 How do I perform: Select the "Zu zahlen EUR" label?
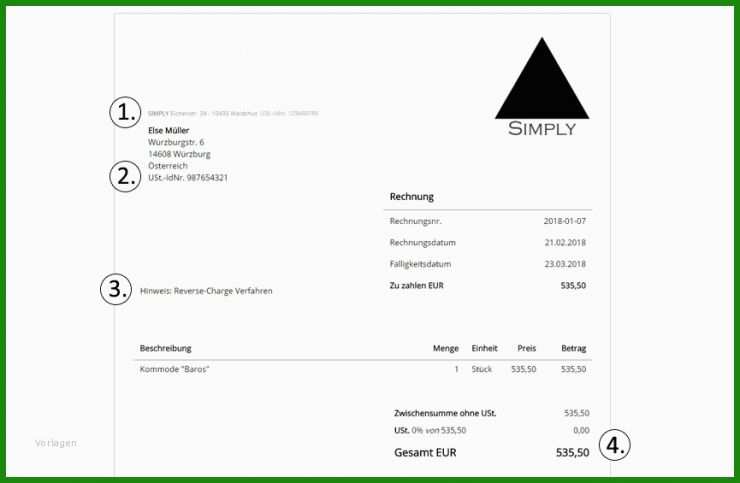[416, 285]
